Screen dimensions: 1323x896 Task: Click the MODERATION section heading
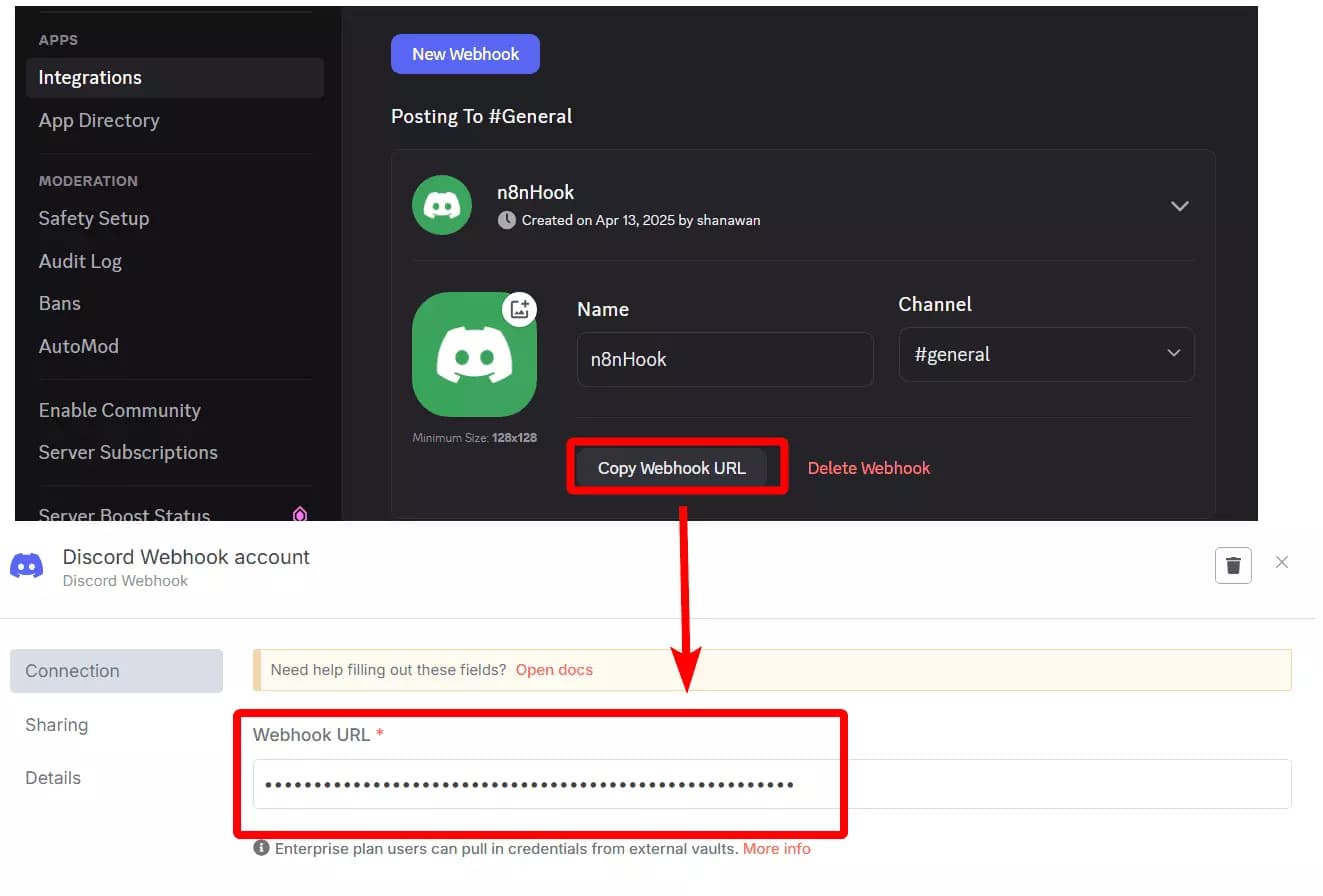pyautogui.click(x=88, y=181)
